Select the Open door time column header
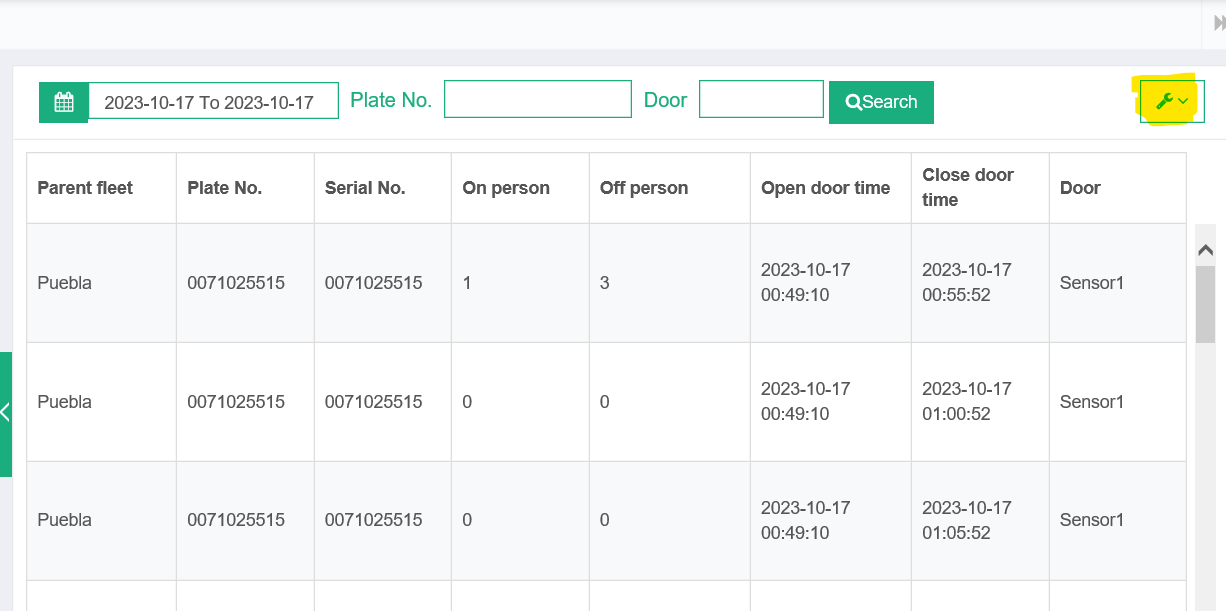Screen dimensions: 1226x611 (x=825, y=188)
